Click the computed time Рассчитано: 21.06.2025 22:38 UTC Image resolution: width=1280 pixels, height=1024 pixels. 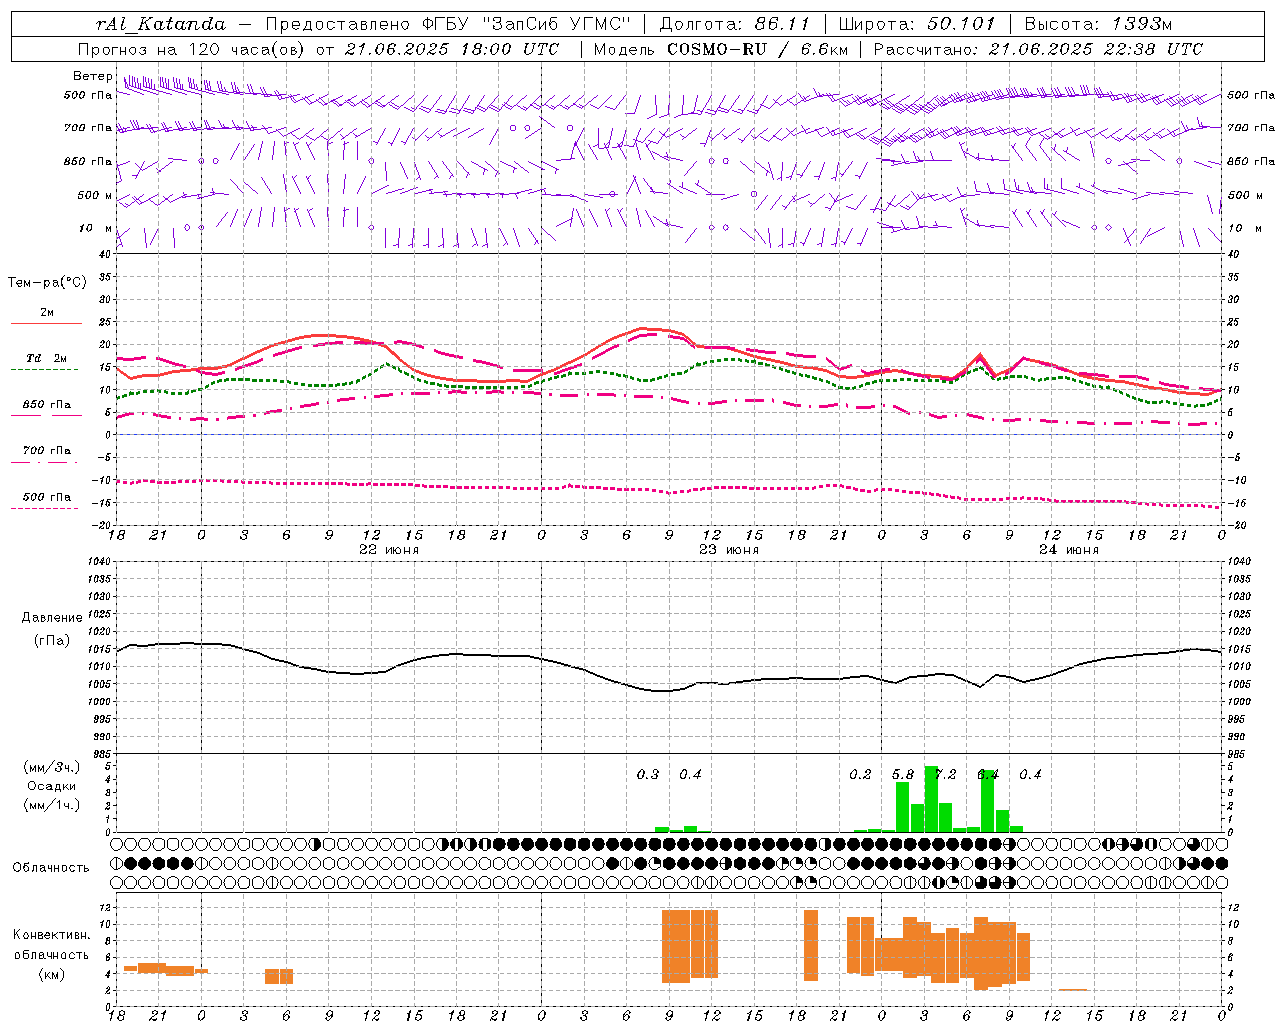pyautogui.click(x=1038, y=49)
